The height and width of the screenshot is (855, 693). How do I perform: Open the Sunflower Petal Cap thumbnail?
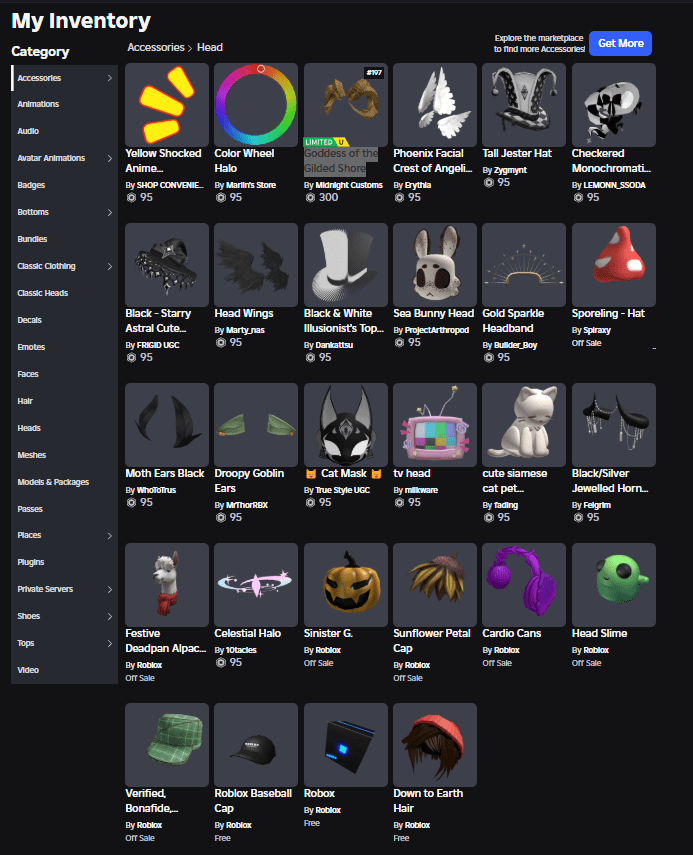(x=435, y=585)
